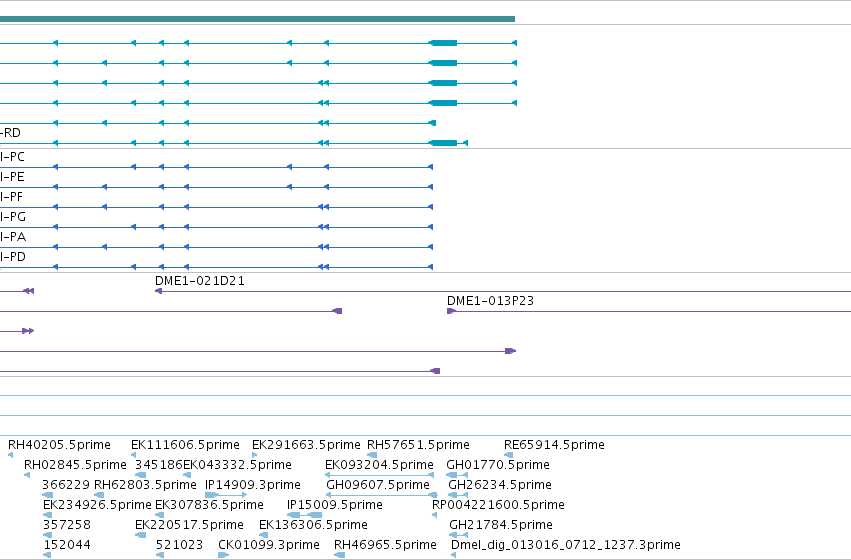The height and width of the screenshot is (560, 851).
Task: Click the I-PD protein label
Action: click(13, 257)
